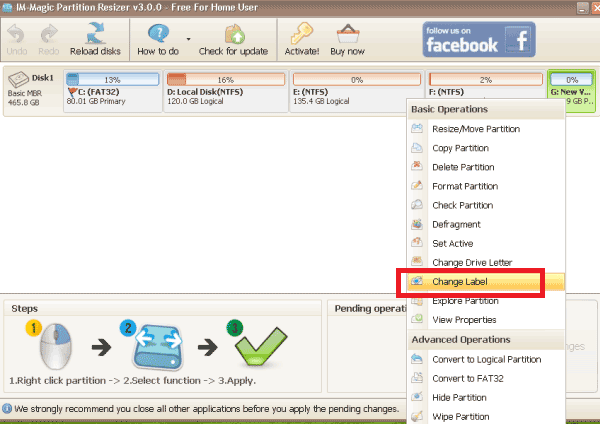600x424 pixels.
Task: Click the Wipe Partition menu icon
Action: coord(417,416)
